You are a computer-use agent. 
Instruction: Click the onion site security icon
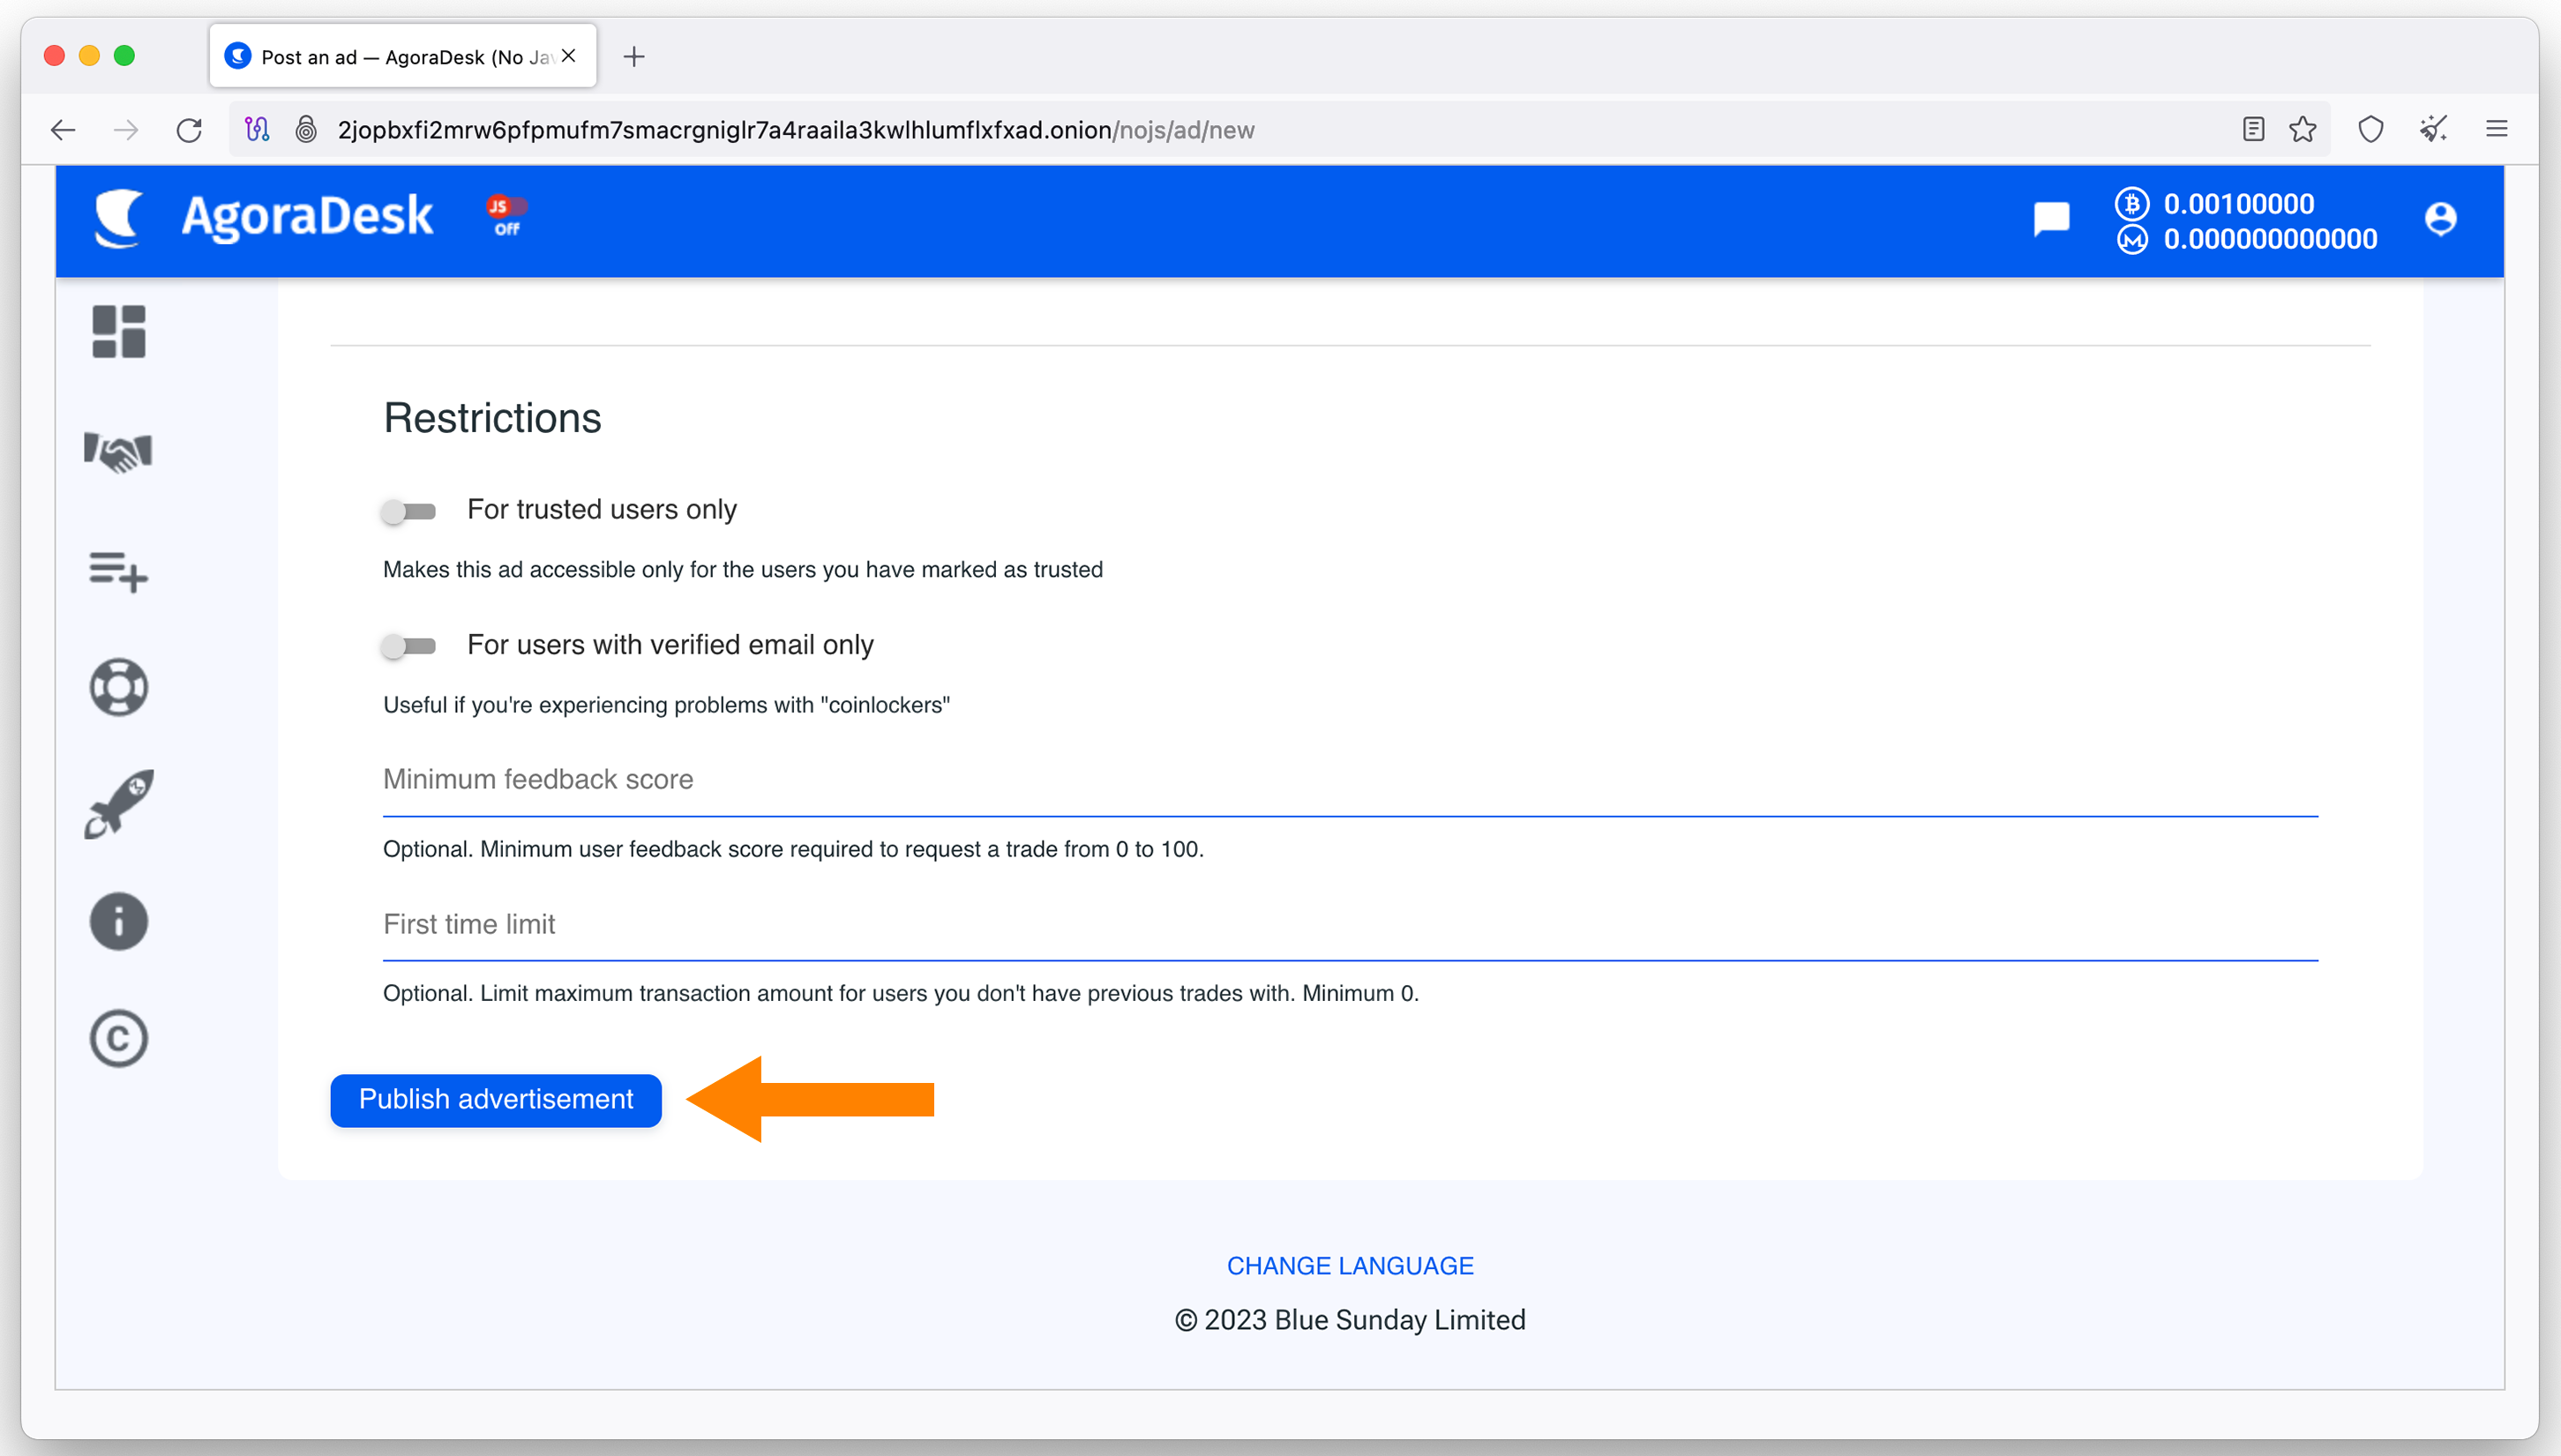pyautogui.click(x=306, y=130)
